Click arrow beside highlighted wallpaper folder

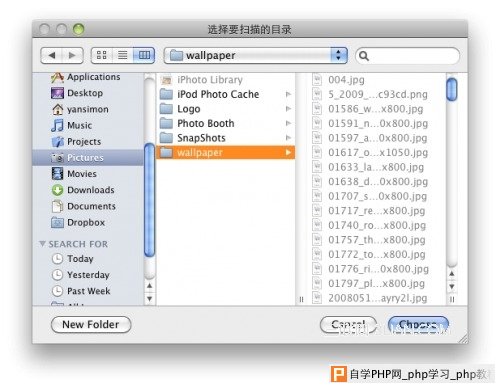[288, 153]
